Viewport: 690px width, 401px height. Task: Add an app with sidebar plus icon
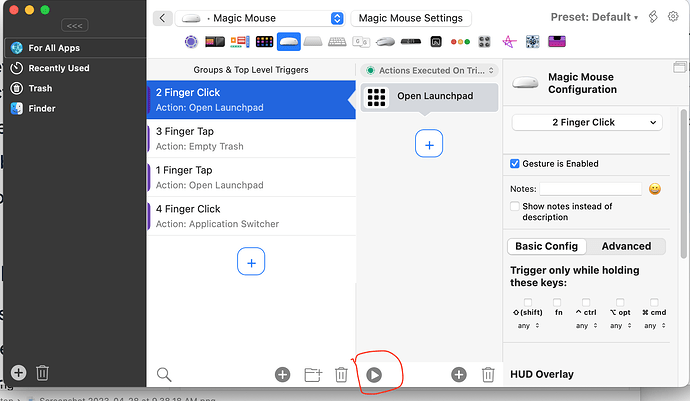(18, 373)
